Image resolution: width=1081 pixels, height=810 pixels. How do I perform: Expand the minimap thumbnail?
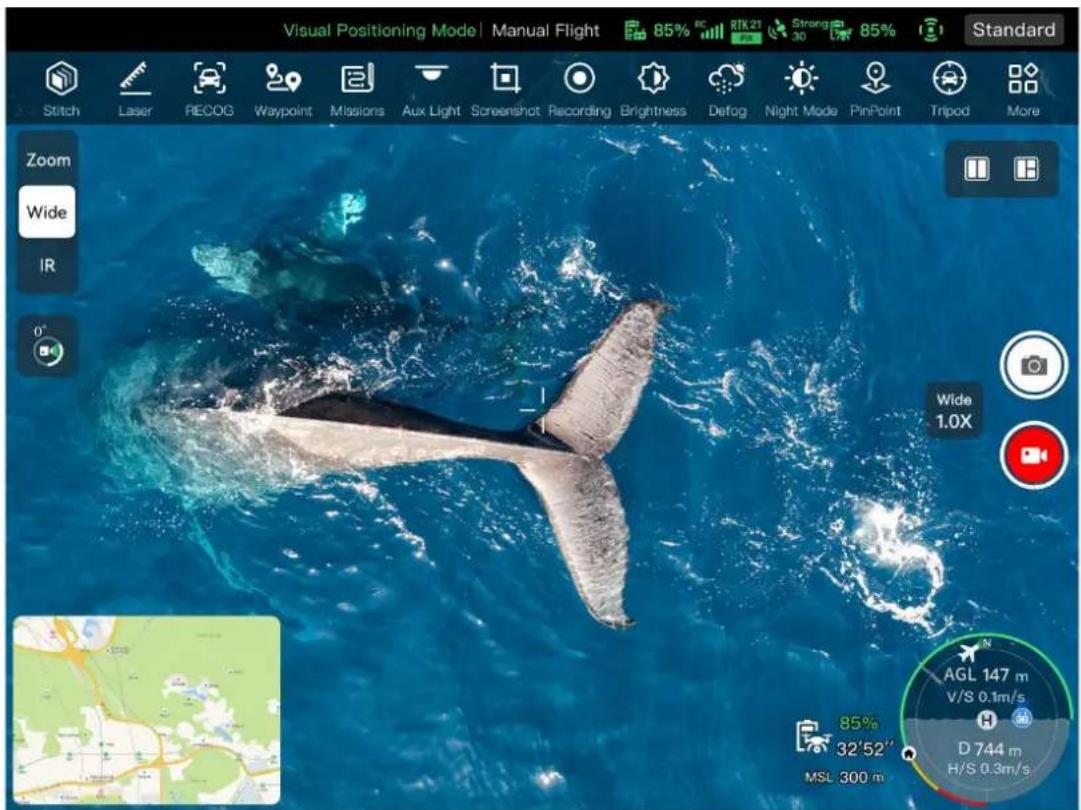[x=147, y=710]
